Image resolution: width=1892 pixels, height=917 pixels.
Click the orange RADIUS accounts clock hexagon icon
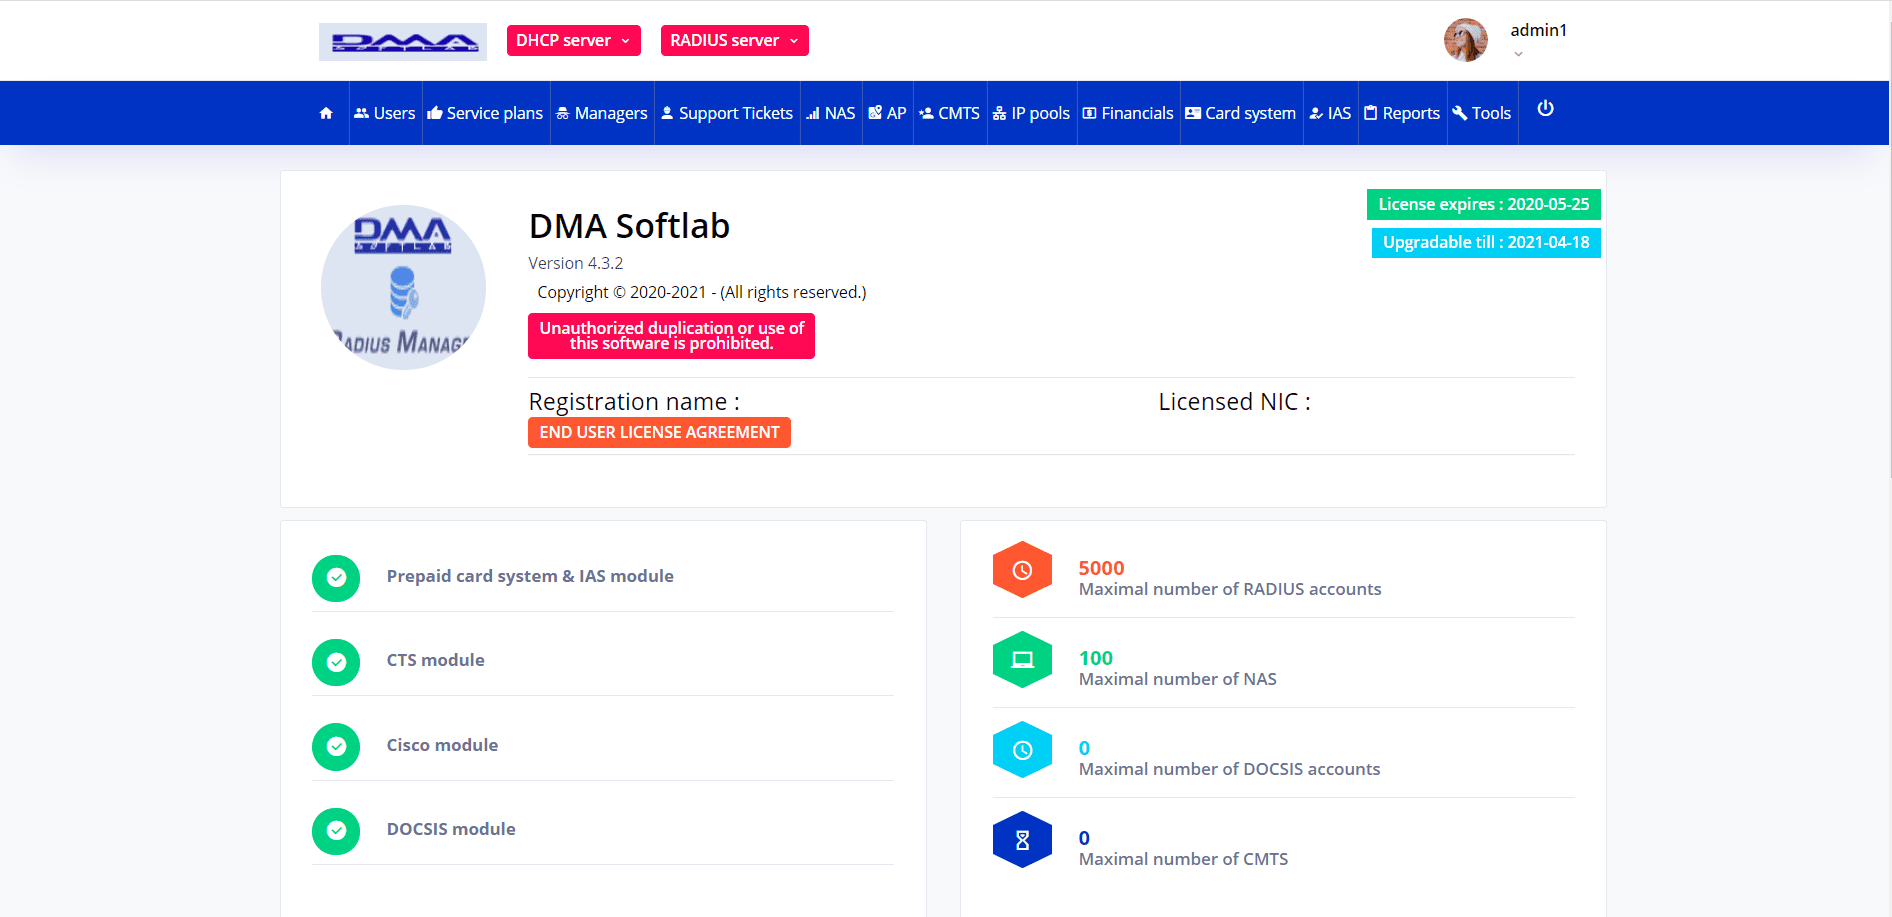pyautogui.click(x=1022, y=570)
